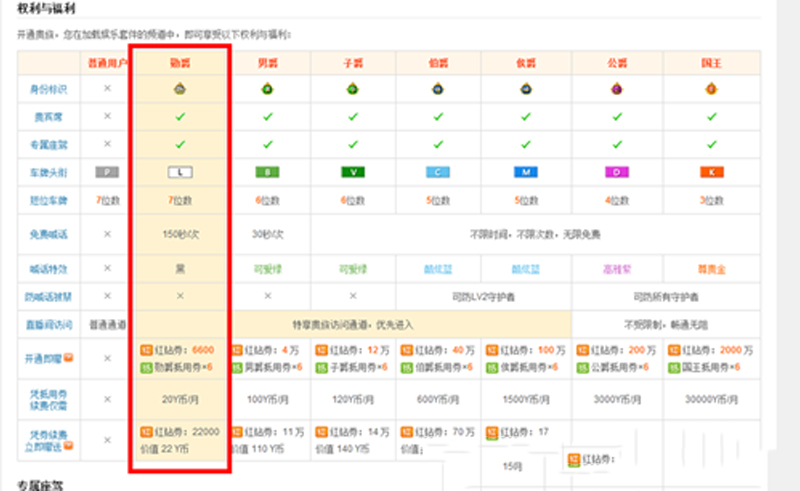Click the green B plate badge
The height and width of the screenshot is (491, 800).
[267, 173]
